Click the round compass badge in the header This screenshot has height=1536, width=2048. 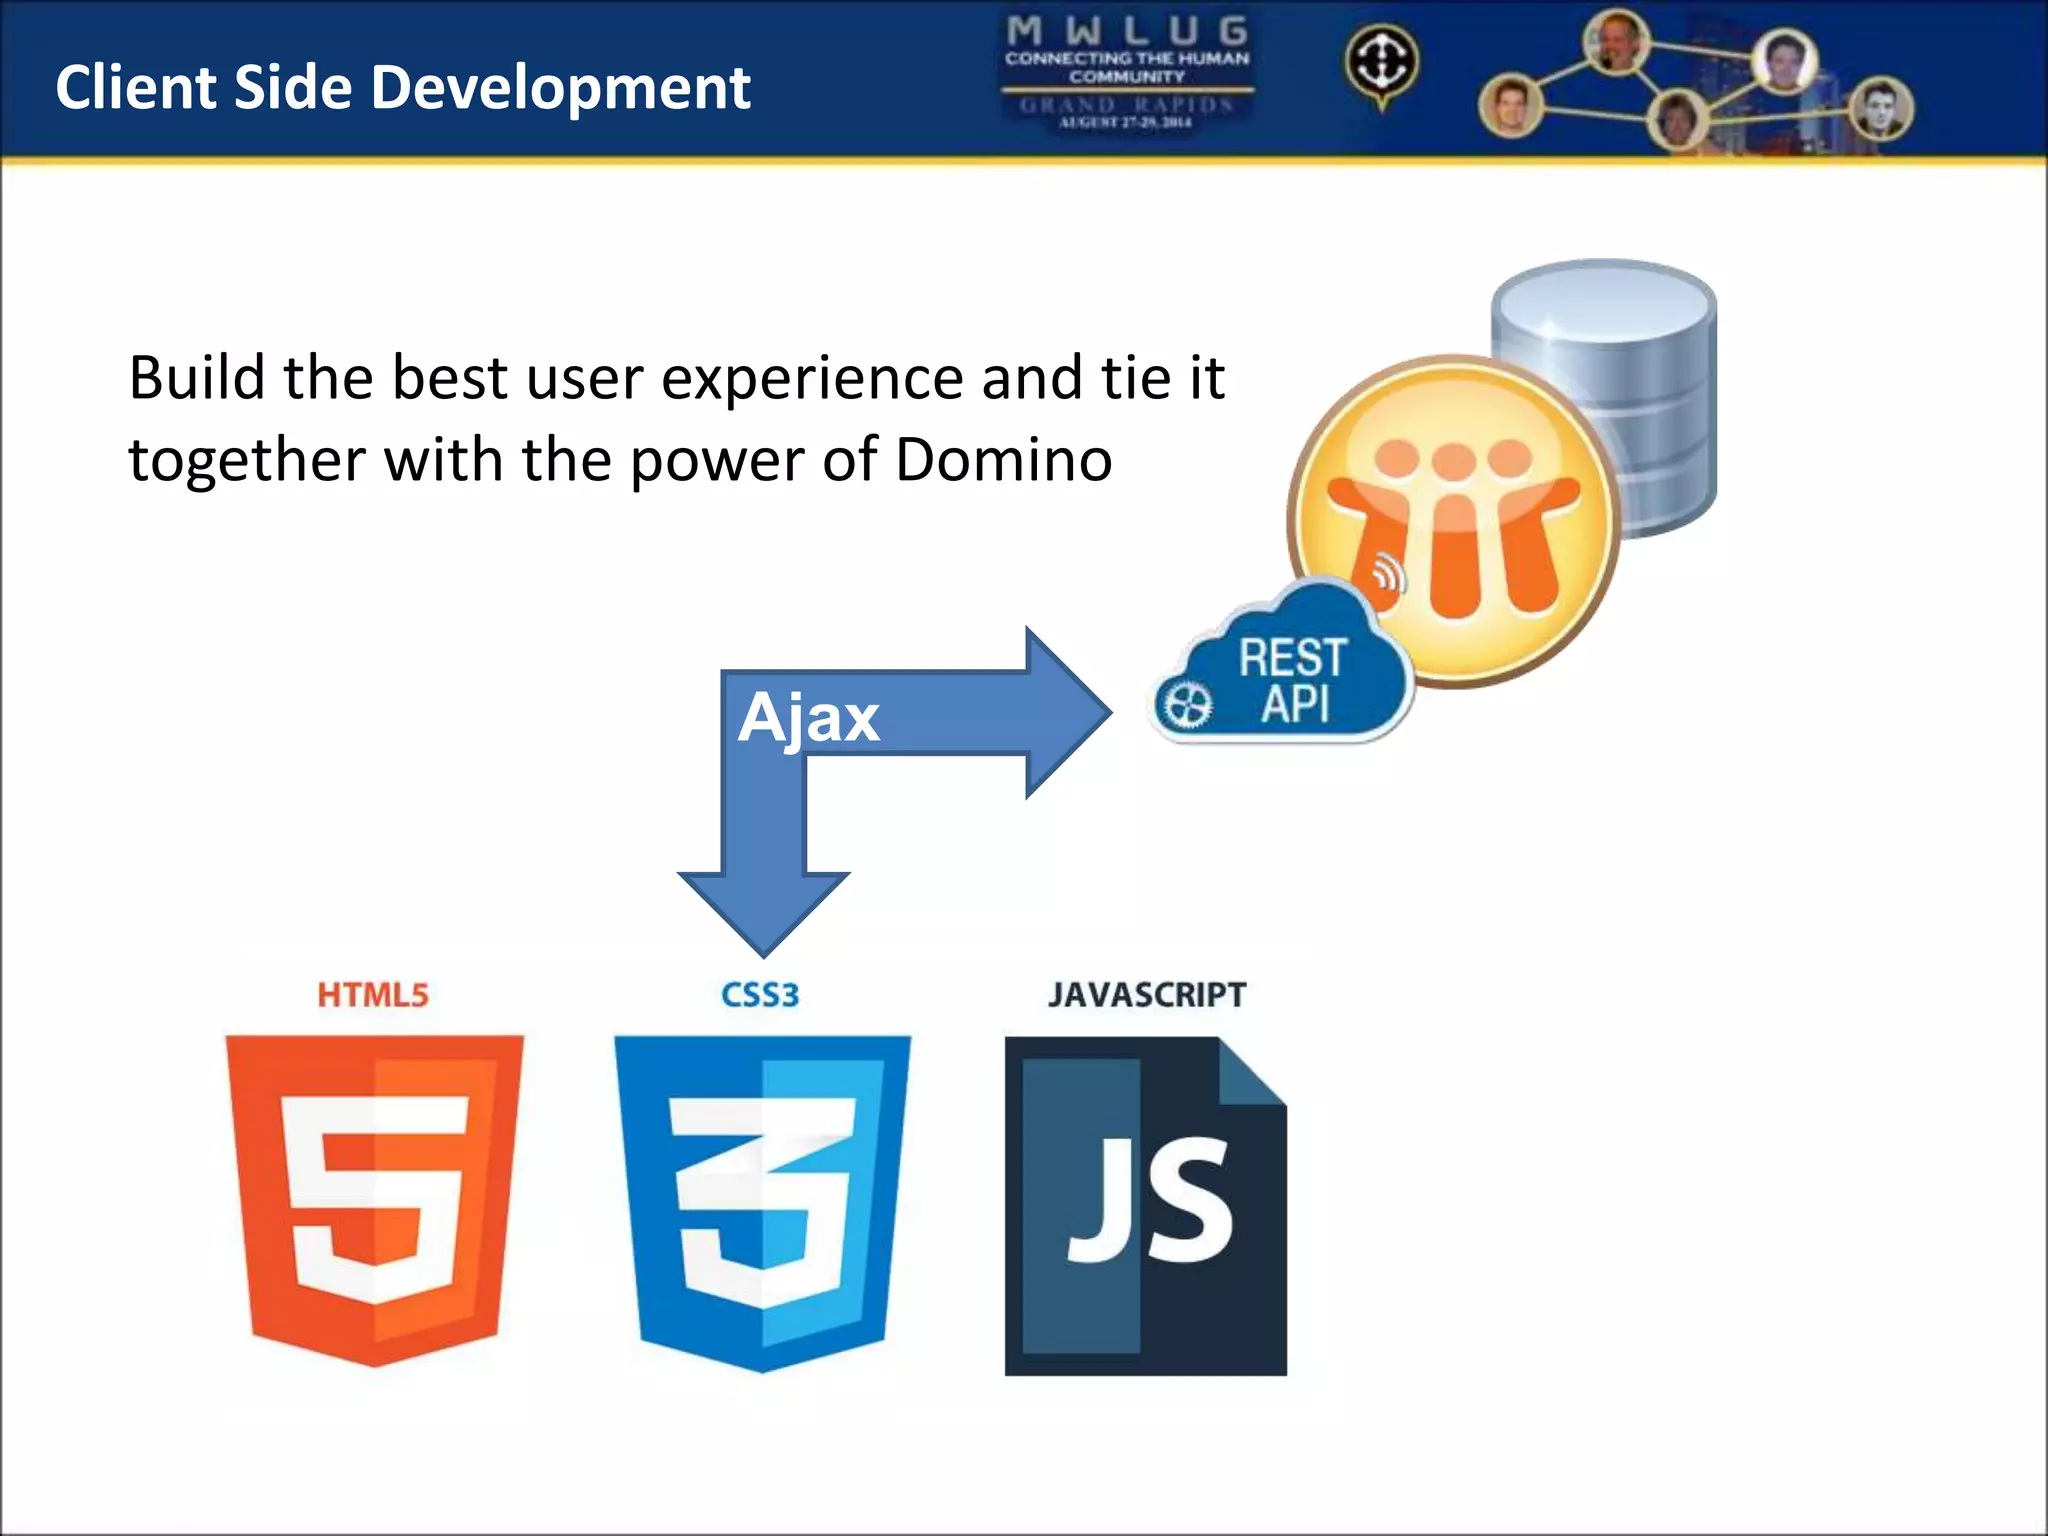(x=1381, y=65)
